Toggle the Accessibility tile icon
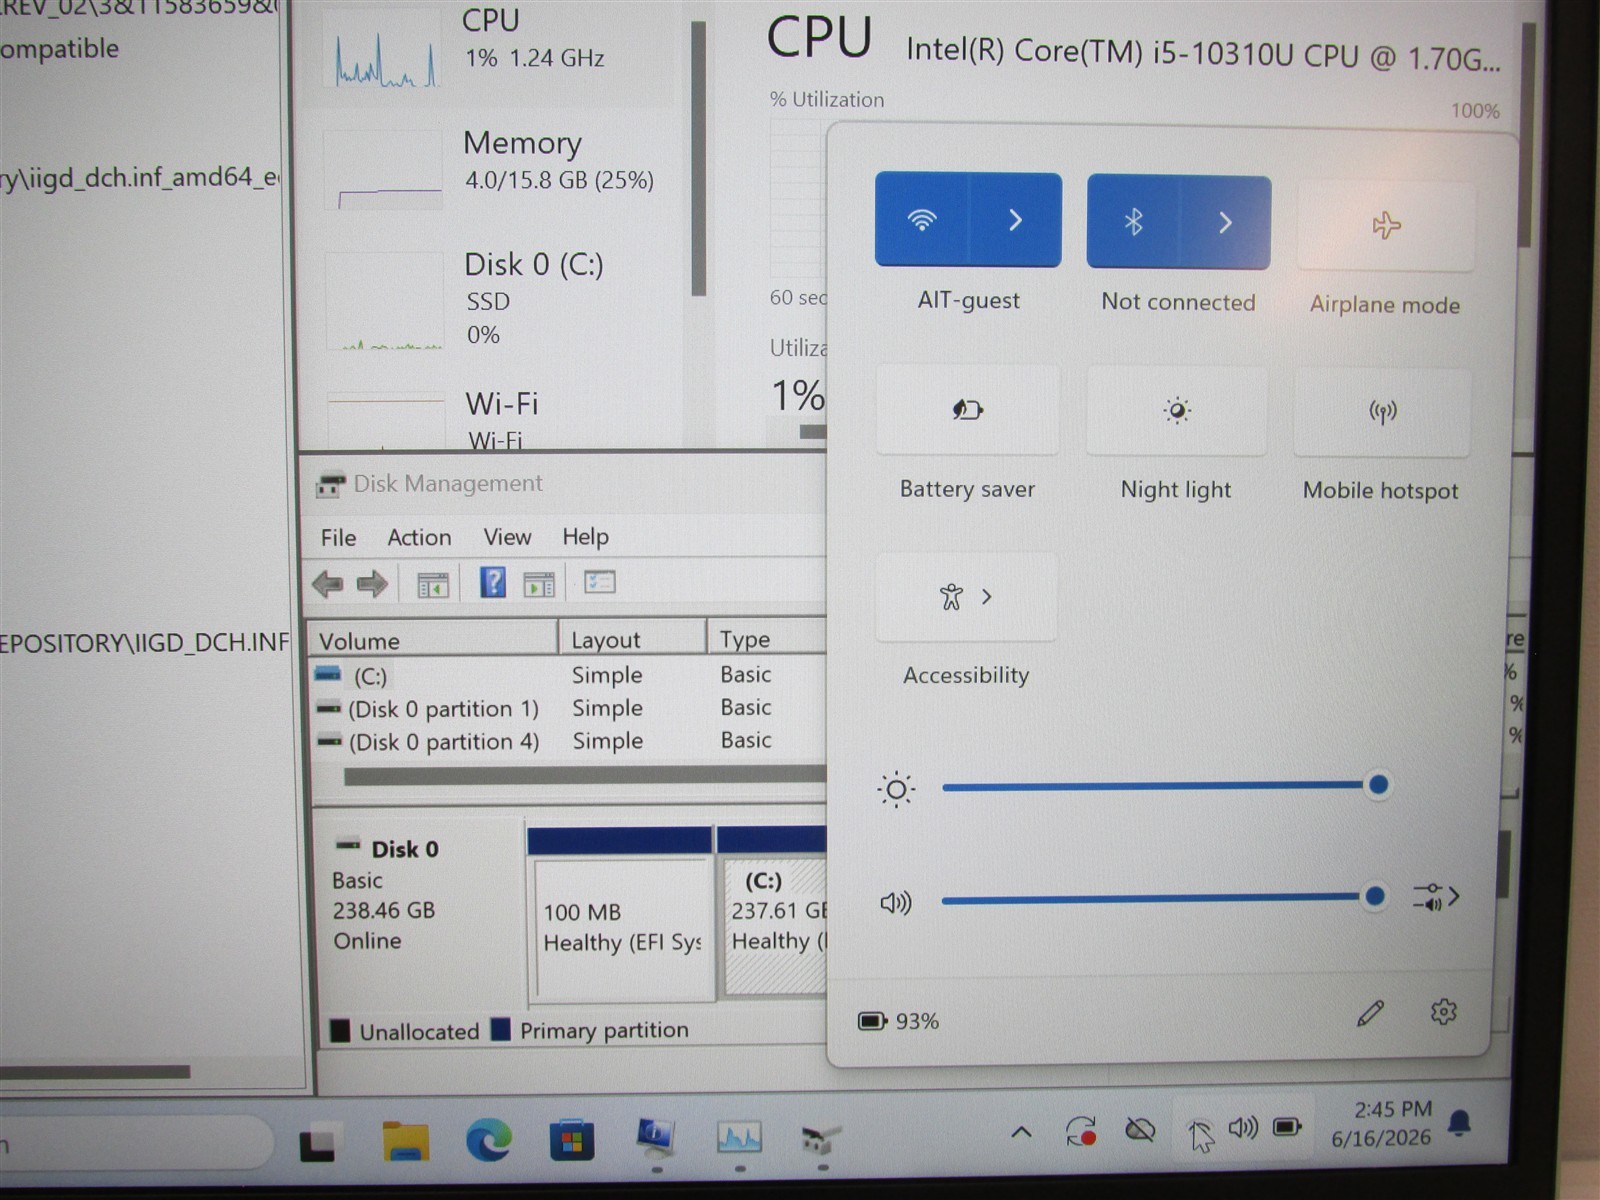The height and width of the screenshot is (1200, 1600). (951, 597)
